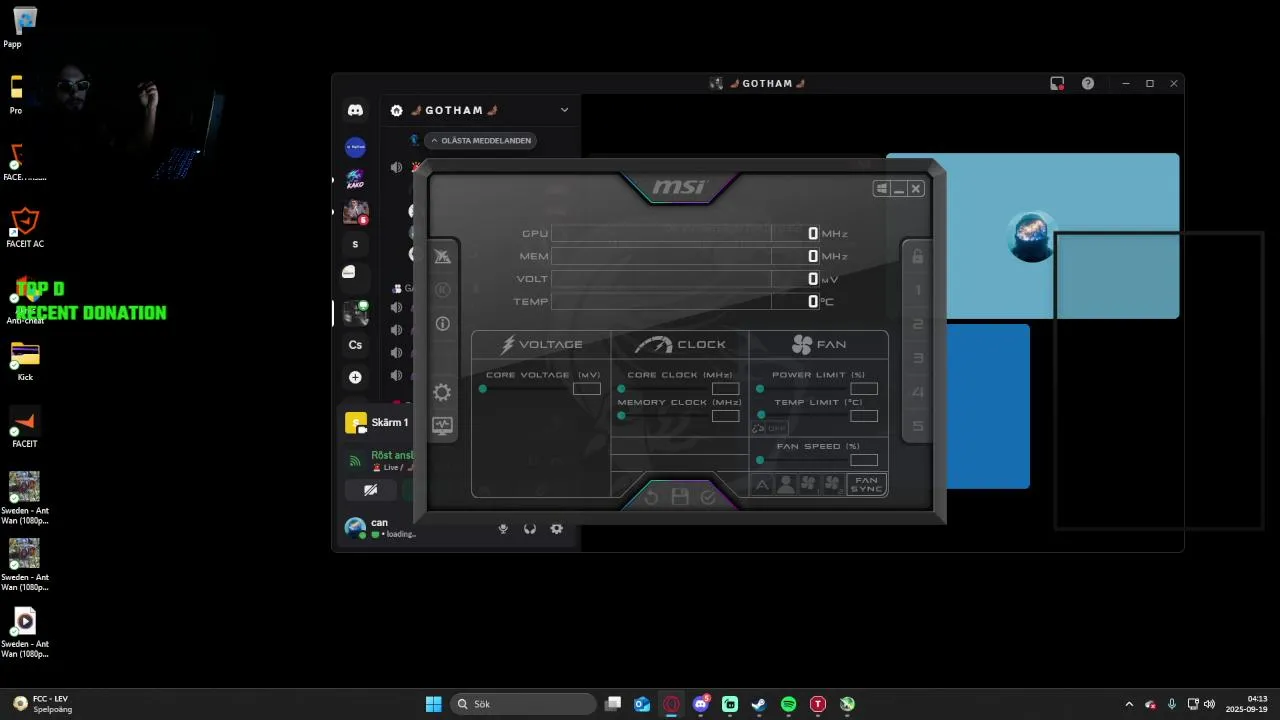Click the Core Voltage value field
The height and width of the screenshot is (720, 1280).
(587, 388)
